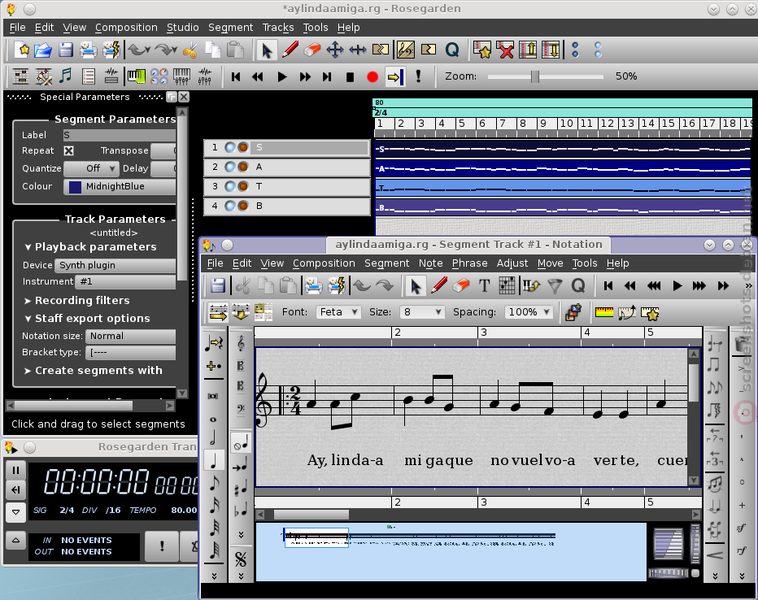
Task: Click Play in the main transport toolbar
Action: click(x=282, y=77)
